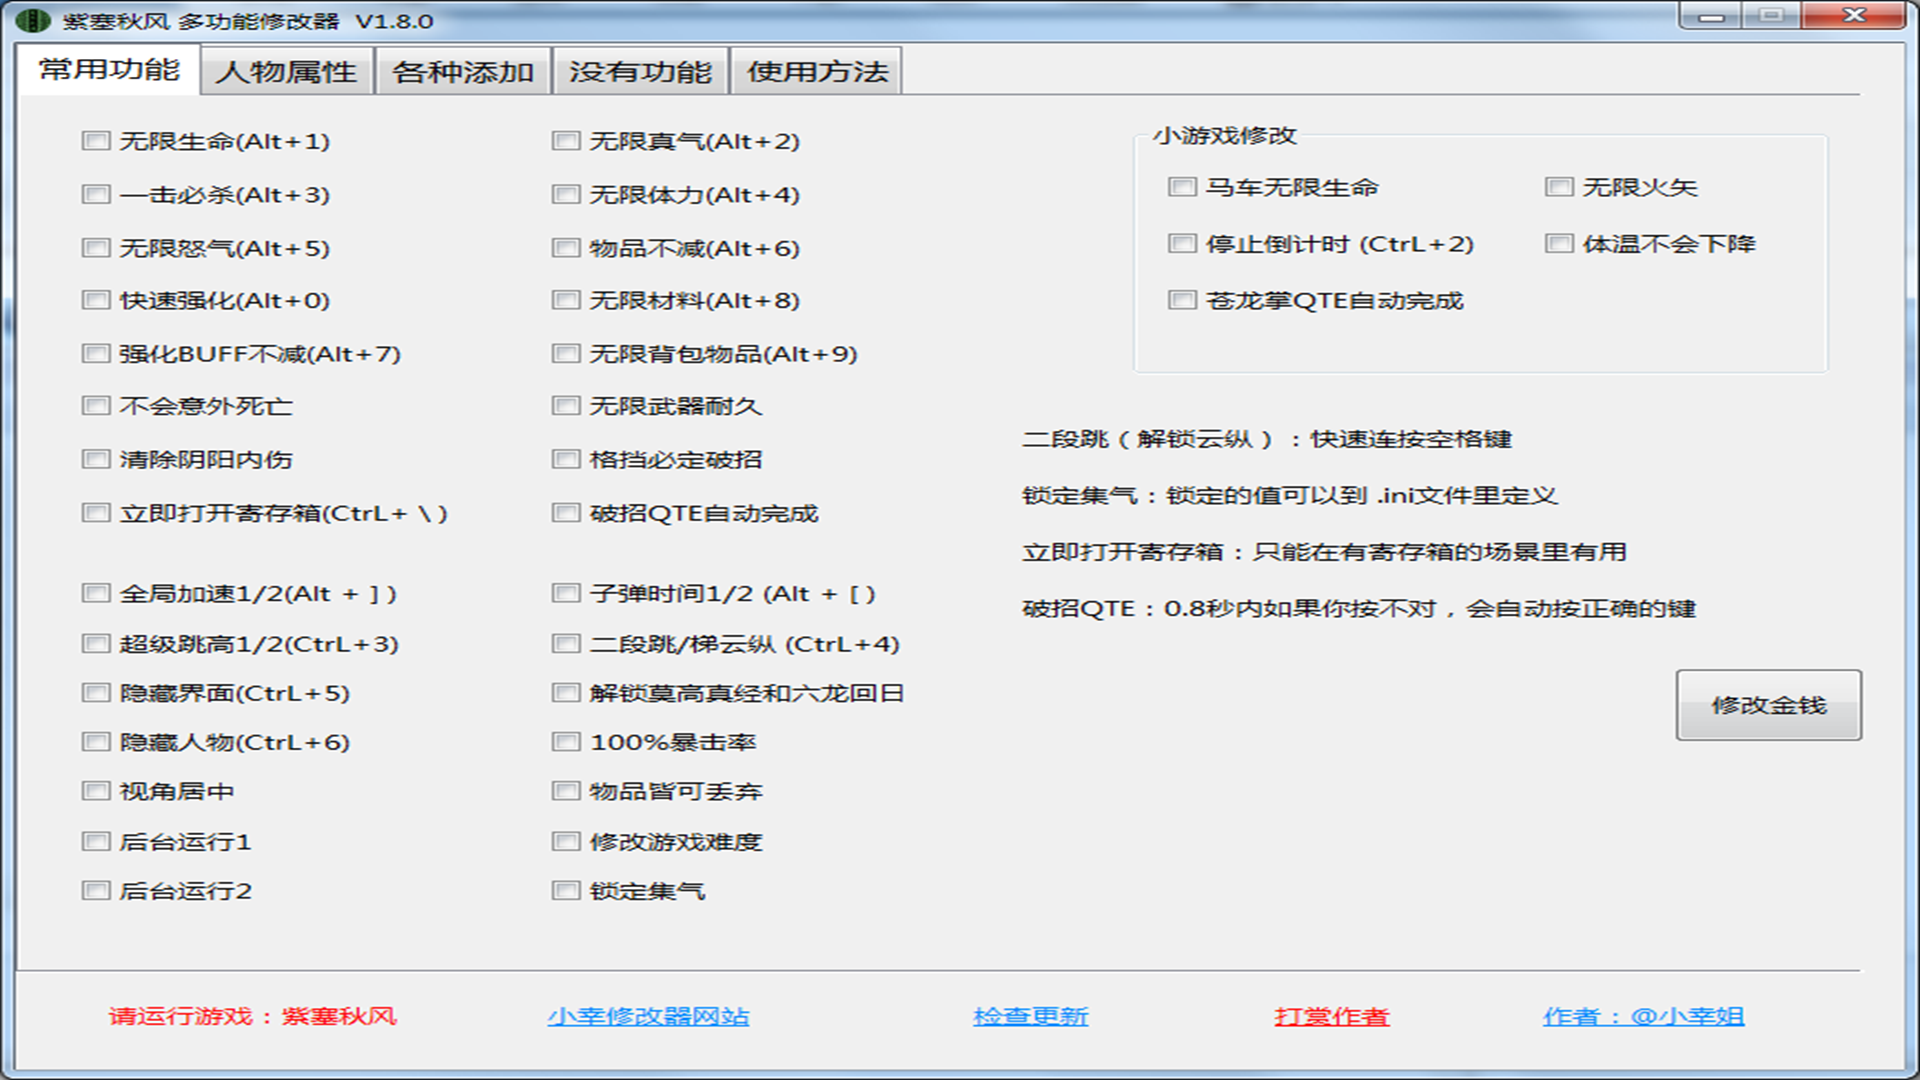The width and height of the screenshot is (1920, 1080).
Task: Check 无限真气(Alt+2) option
Action: coord(566,141)
